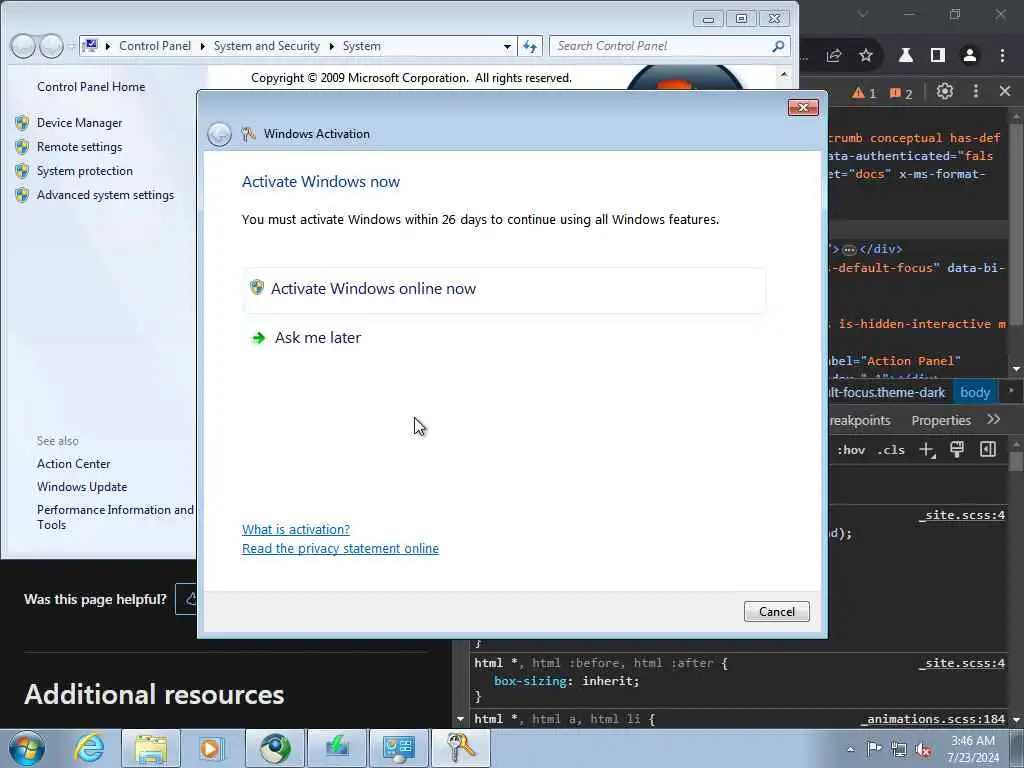The image size is (1024, 768).
Task: Open the Windows Start menu
Action: tap(27, 748)
